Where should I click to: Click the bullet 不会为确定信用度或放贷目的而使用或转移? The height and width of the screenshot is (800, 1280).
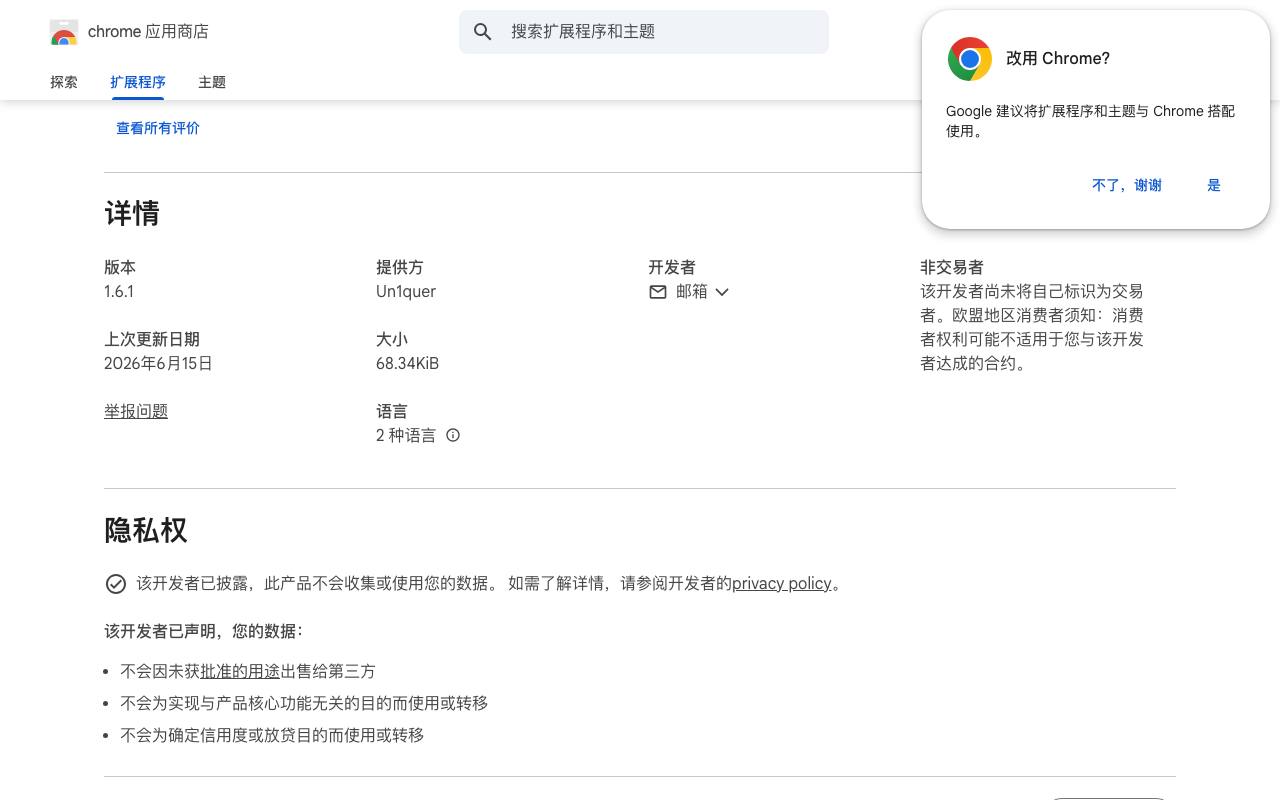click(x=272, y=735)
